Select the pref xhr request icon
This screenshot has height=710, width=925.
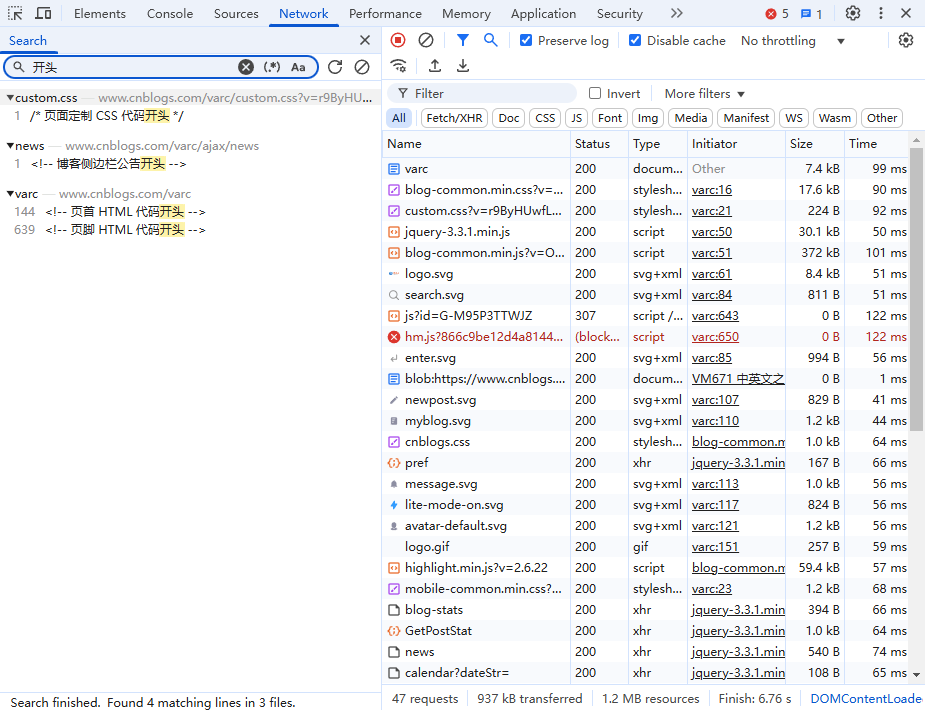[x=393, y=463]
